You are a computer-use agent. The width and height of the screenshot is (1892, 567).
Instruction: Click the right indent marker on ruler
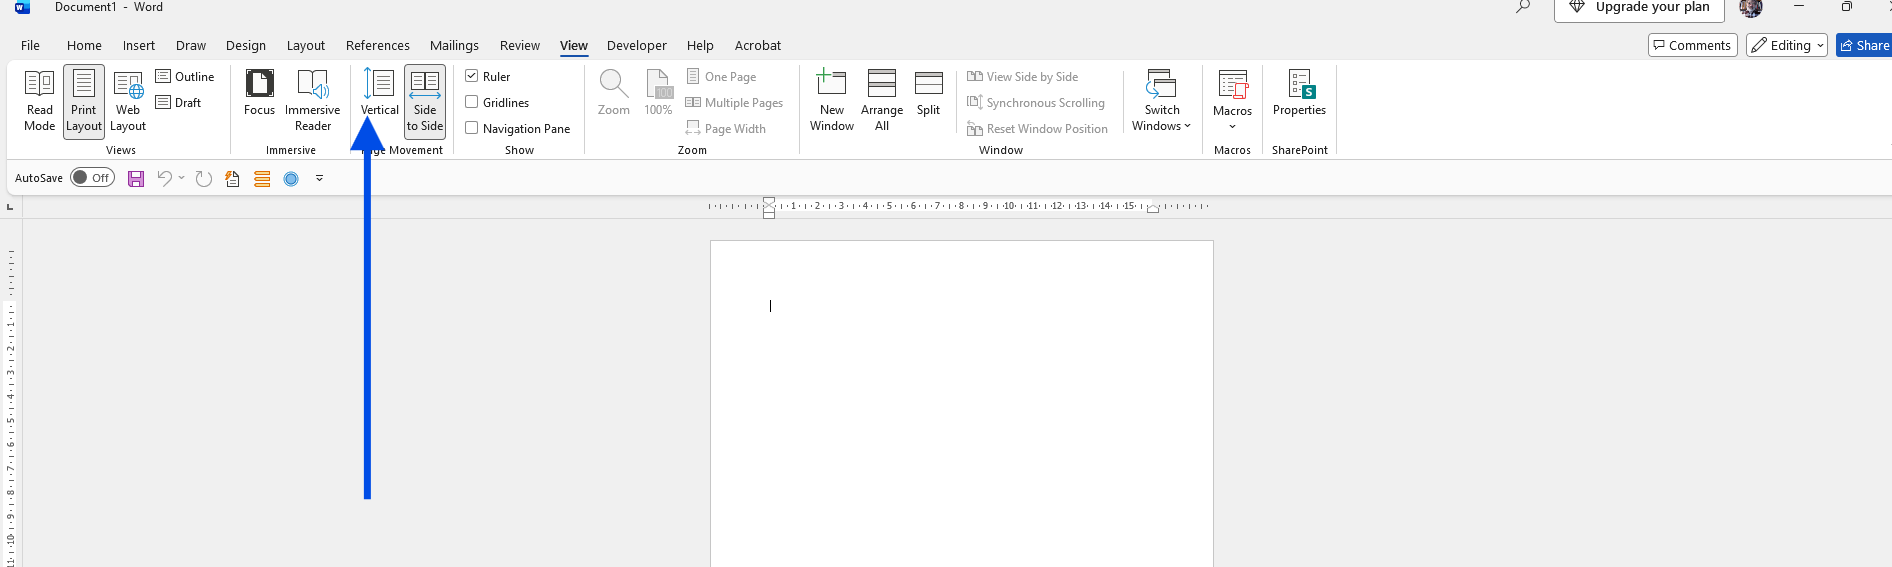pyautogui.click(x=1153, y=209)
